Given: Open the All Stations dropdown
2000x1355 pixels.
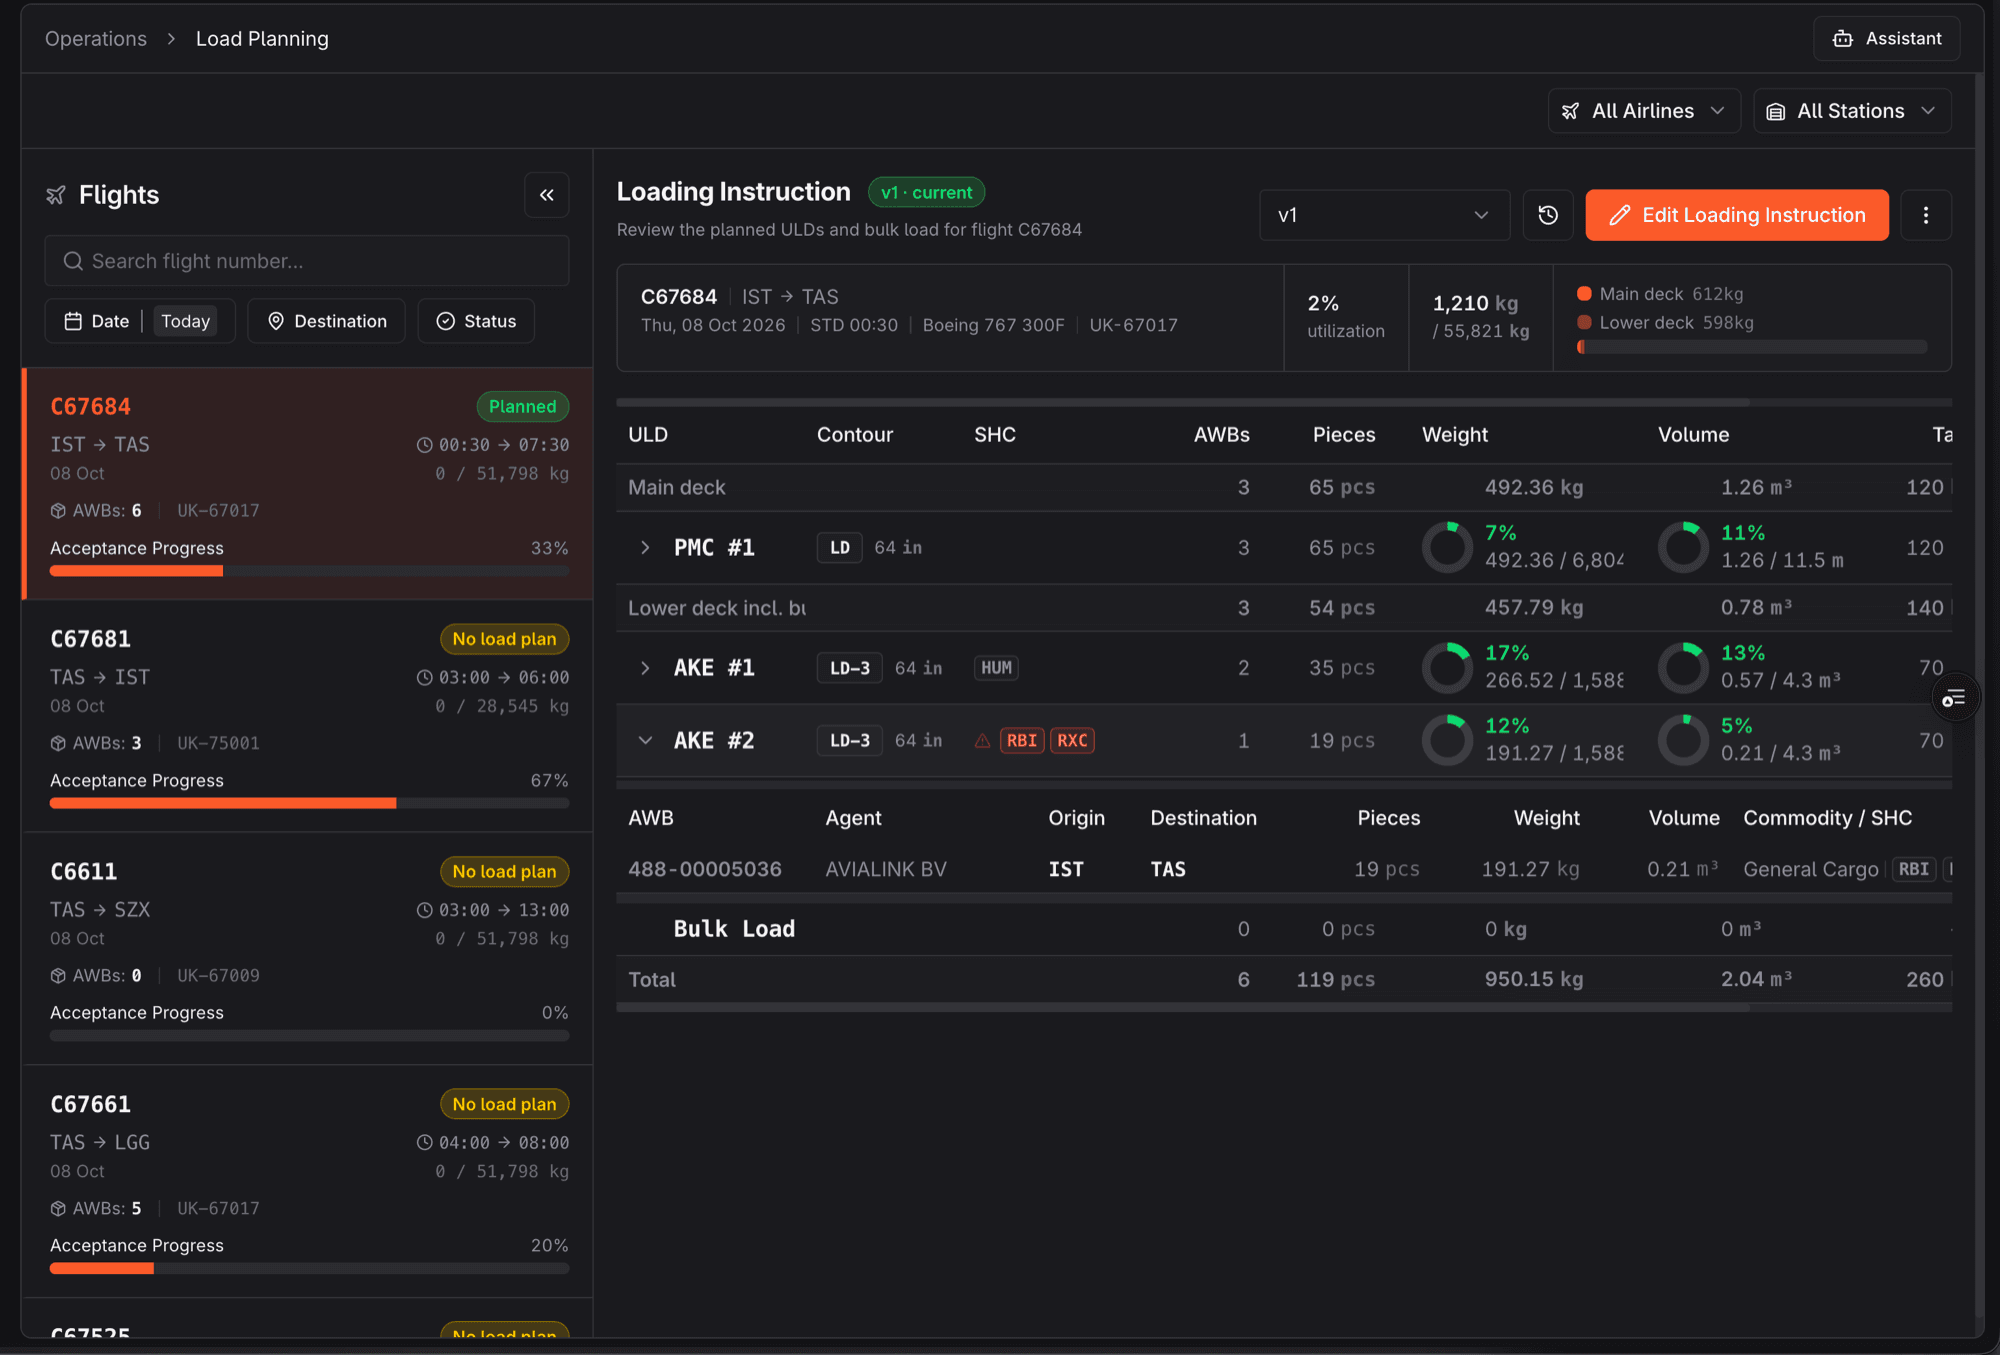Looking at the screenshot, I should point(1852,111).
